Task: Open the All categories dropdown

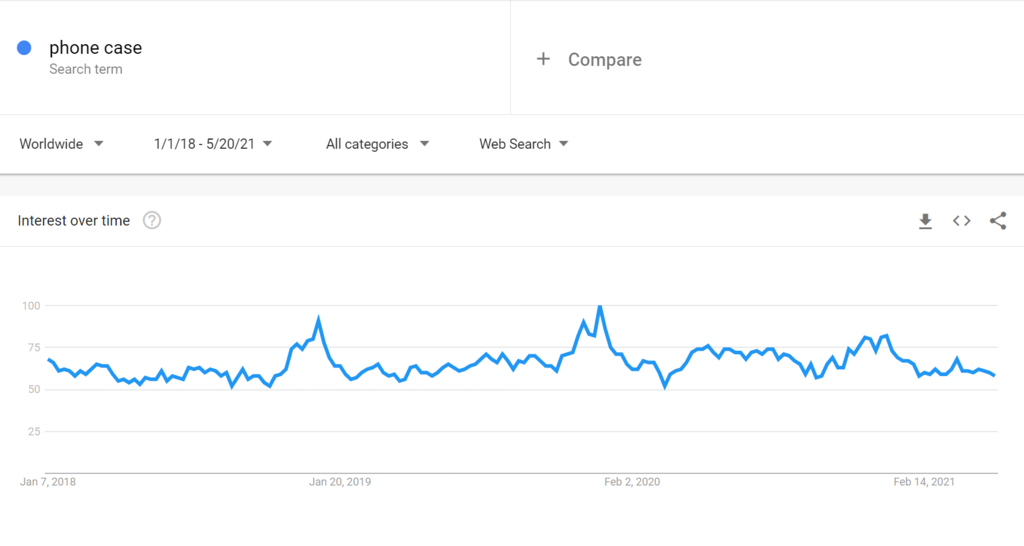Action: click(x=377, y=144)
